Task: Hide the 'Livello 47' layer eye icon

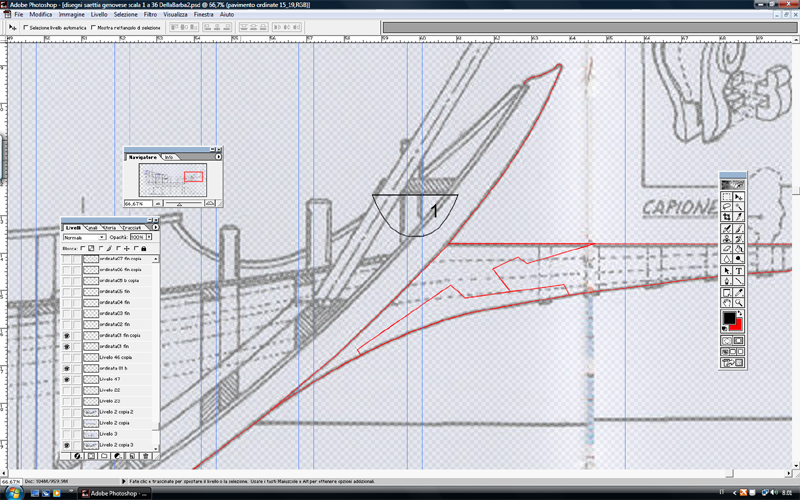Action: (67, 380)
